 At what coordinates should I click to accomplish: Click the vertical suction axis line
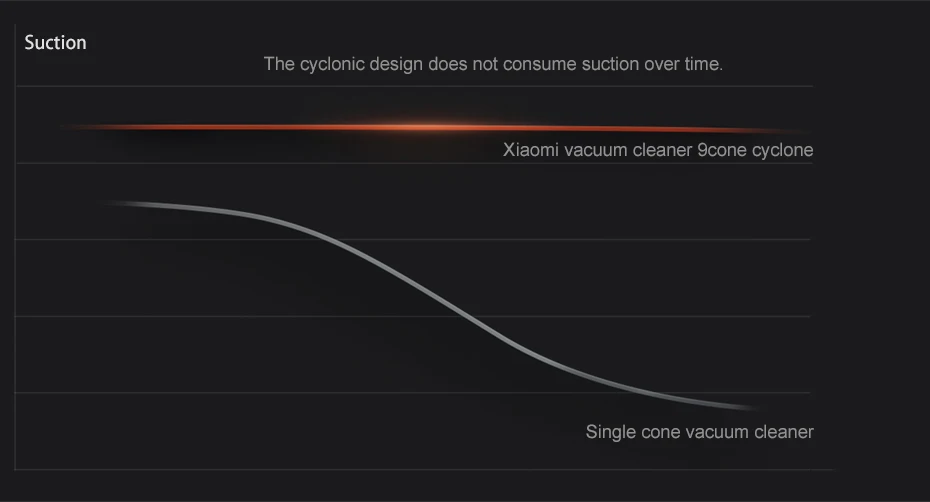coord(15,247)
